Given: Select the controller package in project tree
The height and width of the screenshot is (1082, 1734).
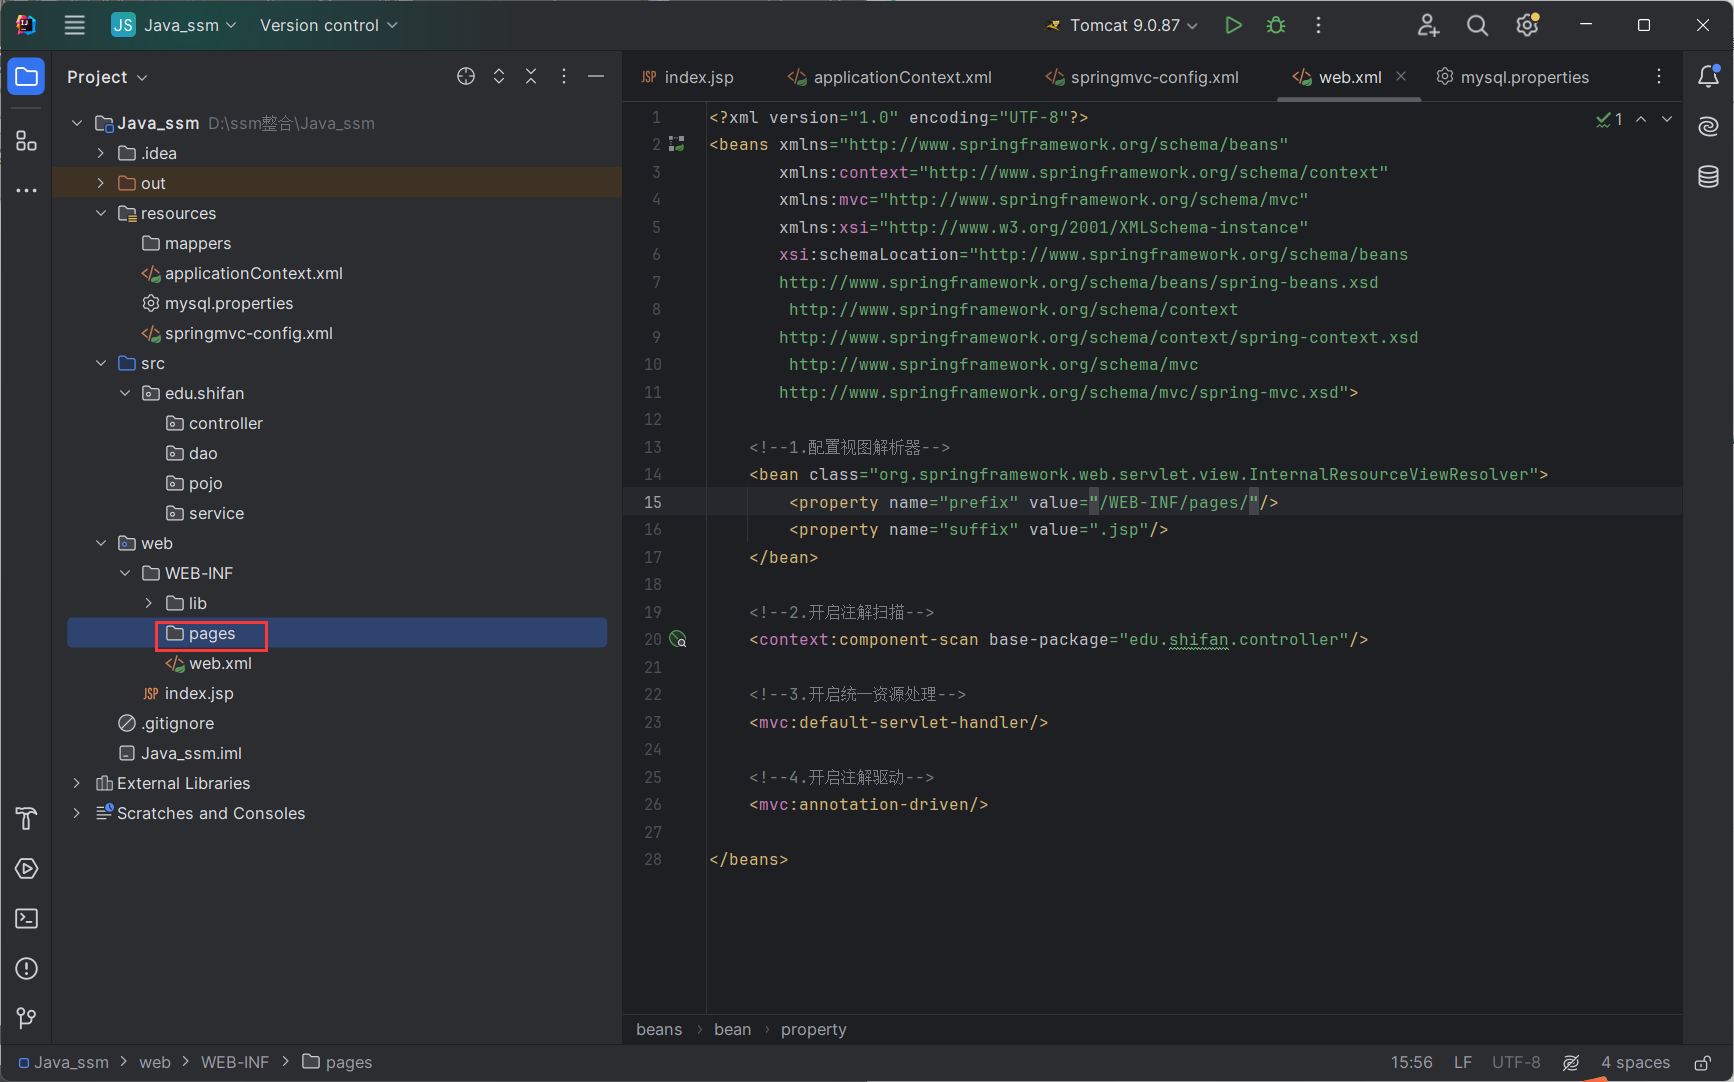Looking at the screenshot, I should (x=225, y=423).
